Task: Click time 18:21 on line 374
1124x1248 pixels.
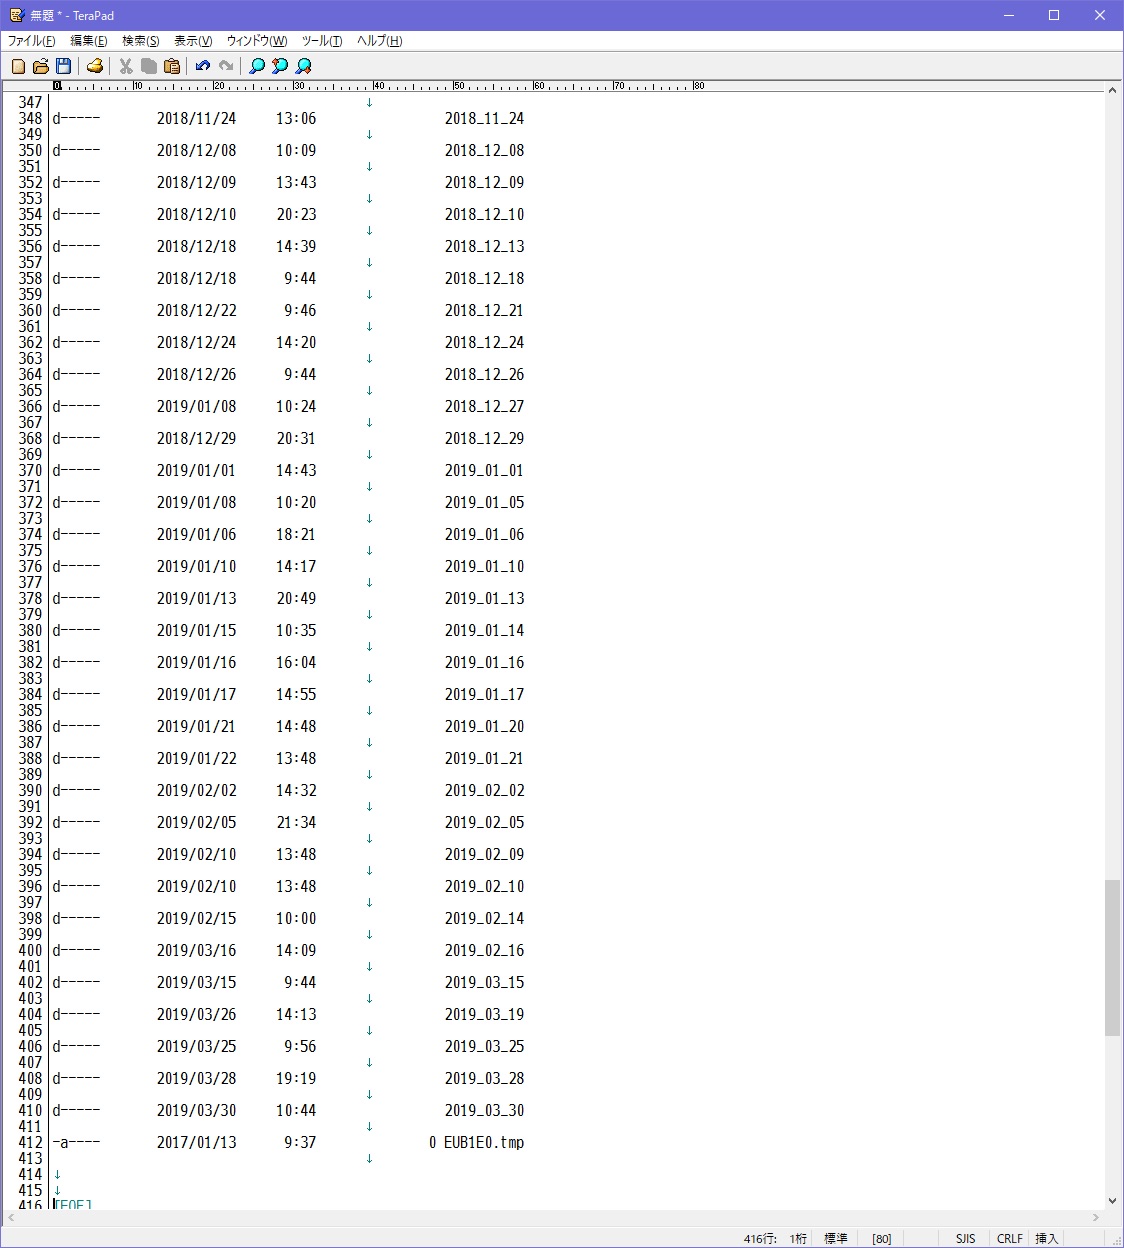Action: click(x=296, y=534)
